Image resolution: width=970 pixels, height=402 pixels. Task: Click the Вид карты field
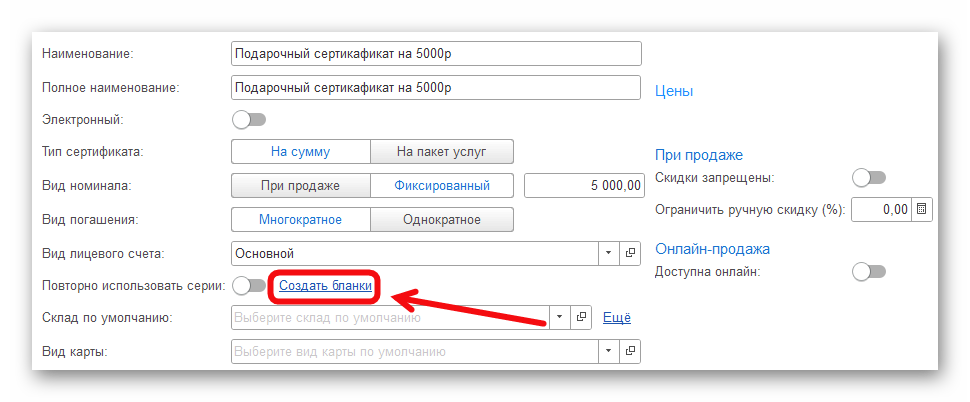[x=414, y=351]
